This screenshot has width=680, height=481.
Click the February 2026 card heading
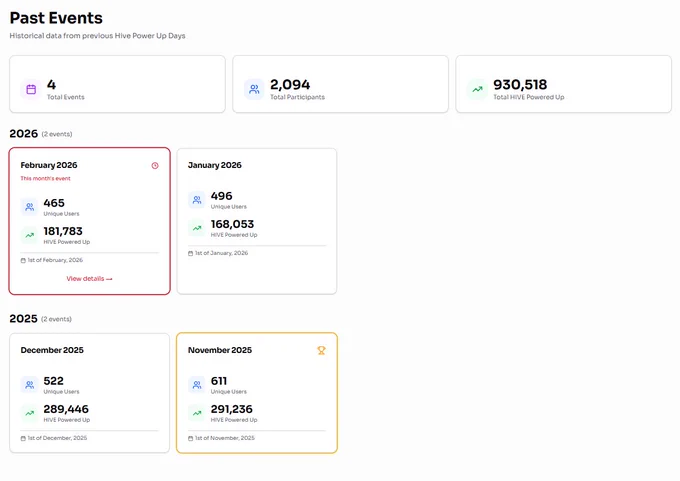click(x=49, y=165)
